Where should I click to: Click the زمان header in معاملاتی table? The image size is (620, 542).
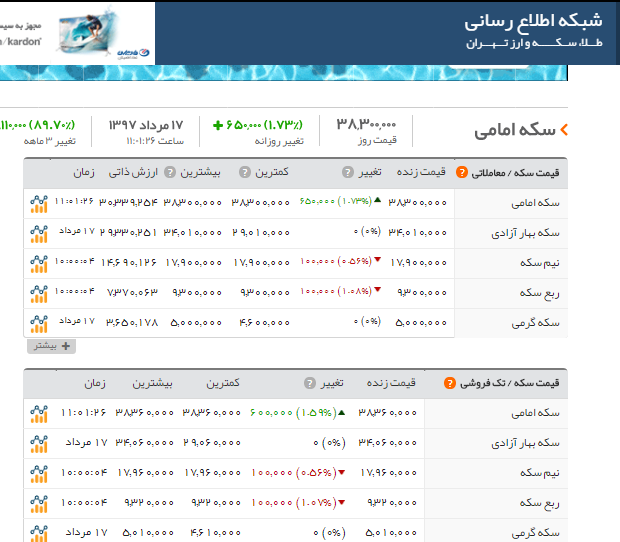click(84, 172)
